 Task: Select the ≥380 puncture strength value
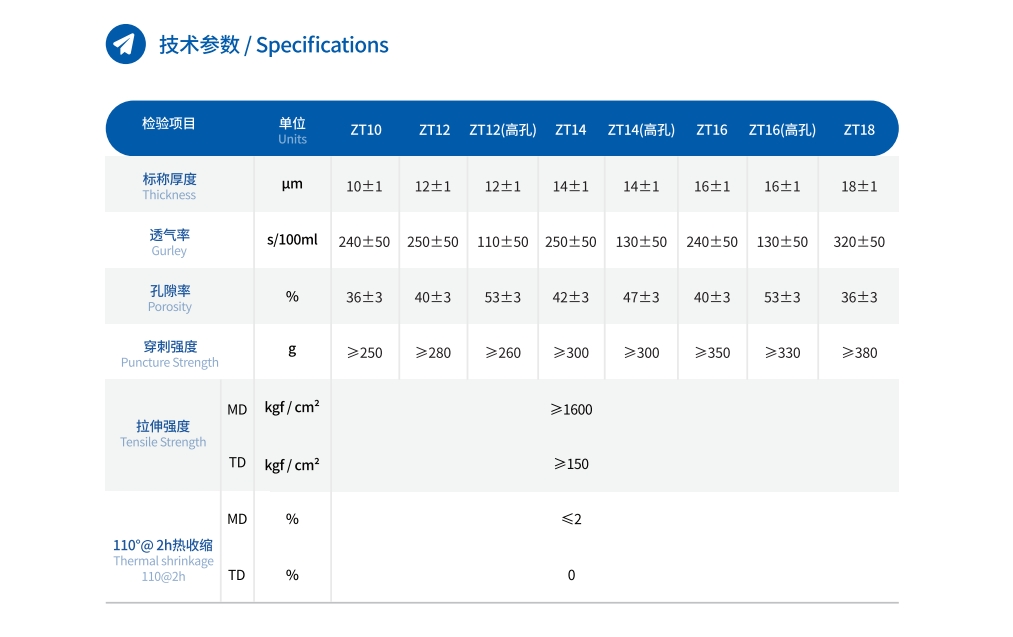[x=859, y=353]
